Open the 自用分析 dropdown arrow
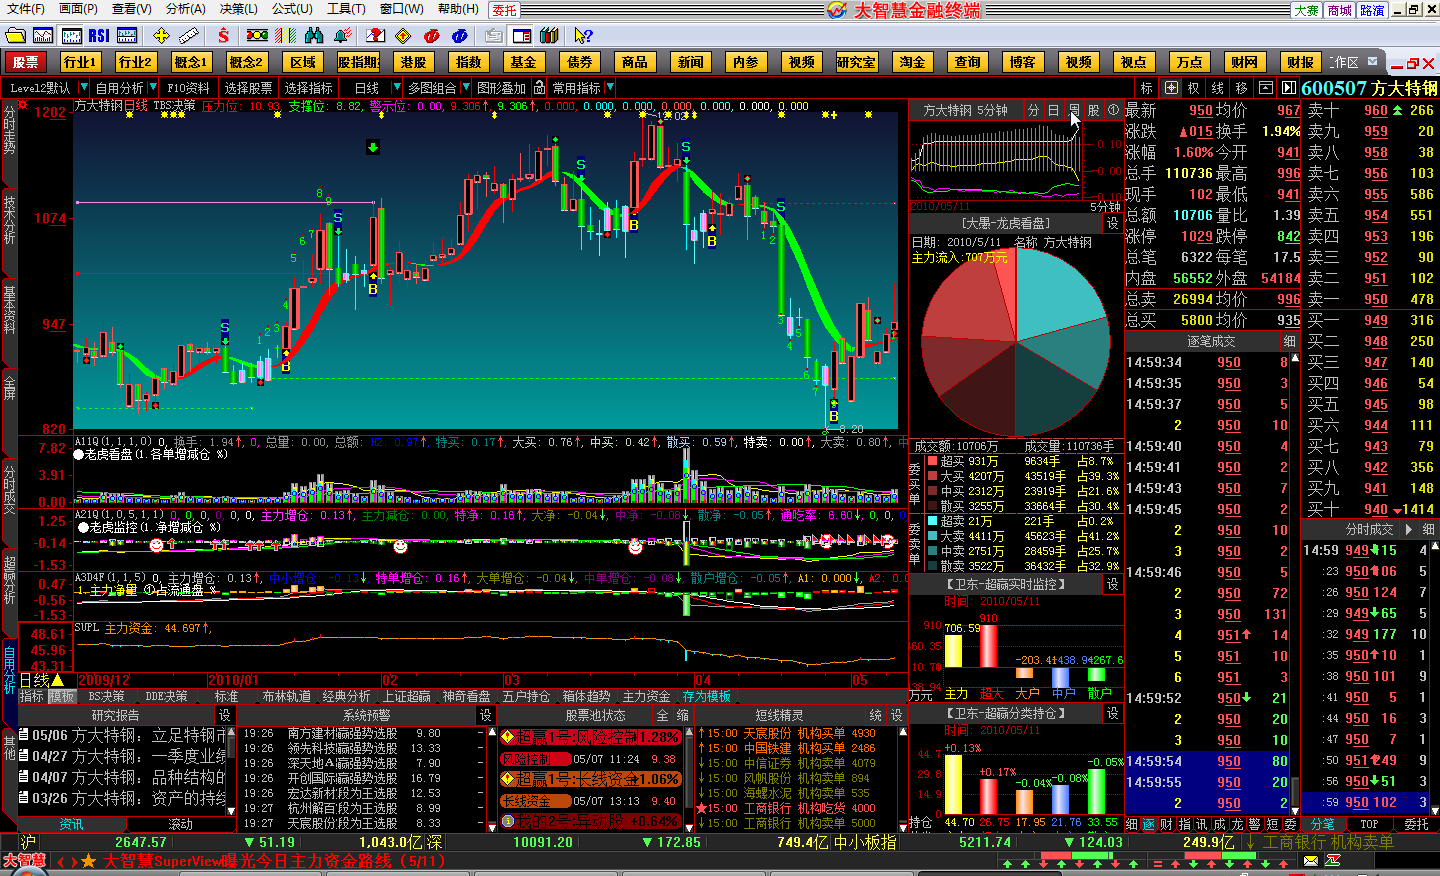The height and width of the screenshot is (876, 1440). (154, 88)
